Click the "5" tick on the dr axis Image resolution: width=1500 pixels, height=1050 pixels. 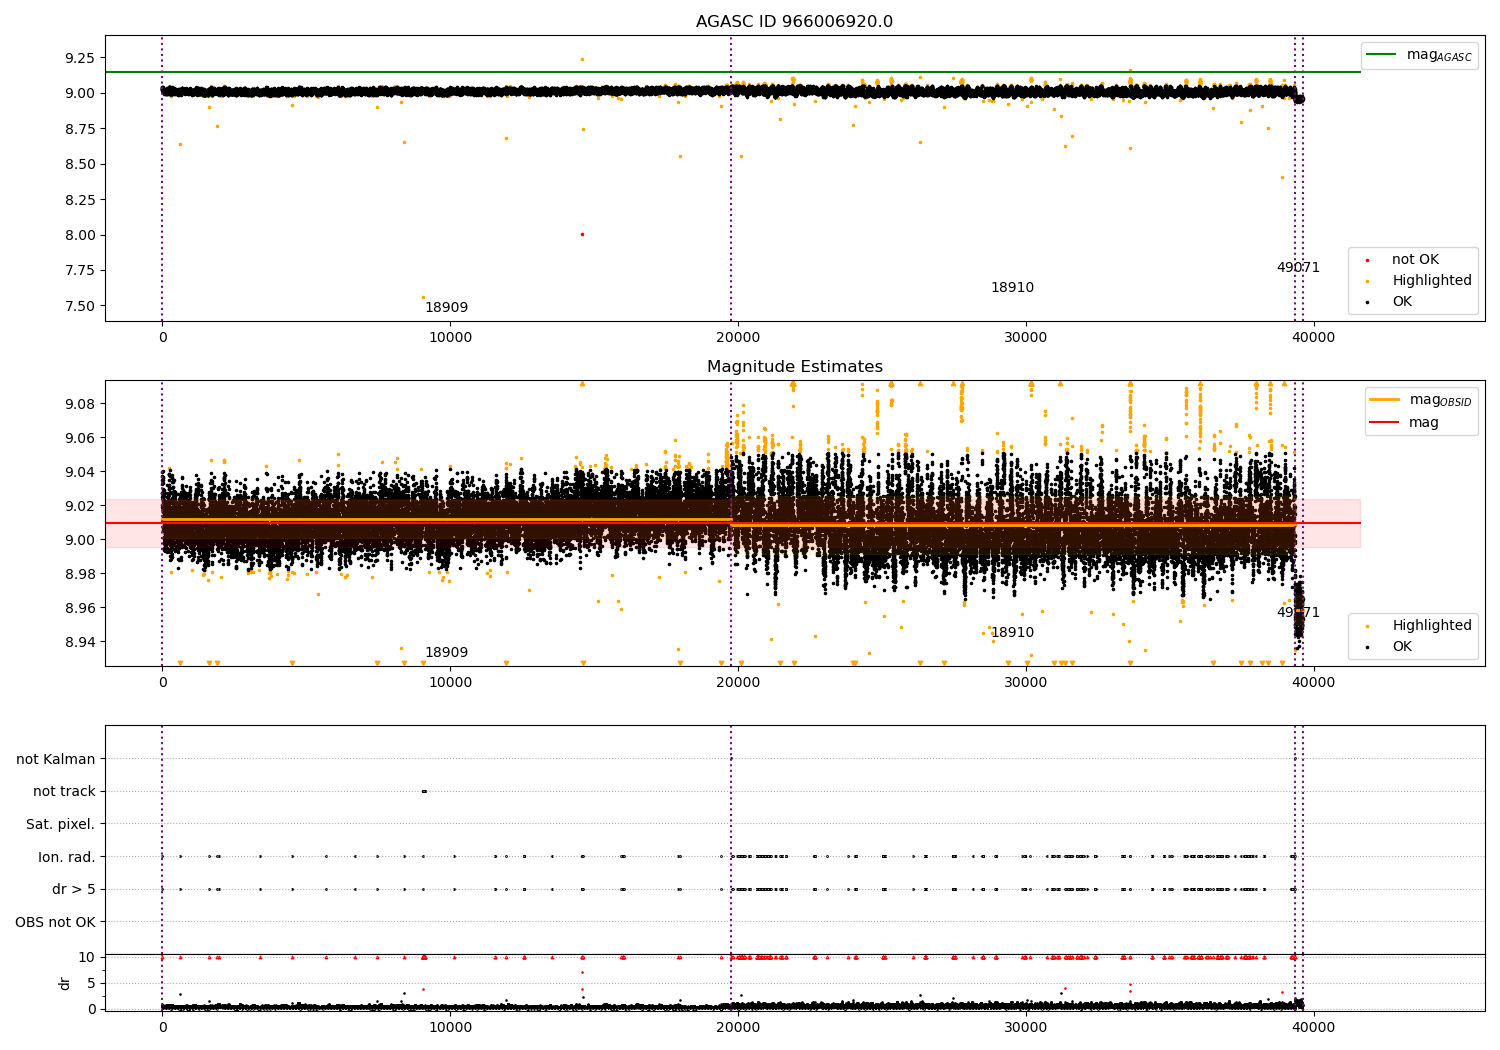tap(92, 983)
